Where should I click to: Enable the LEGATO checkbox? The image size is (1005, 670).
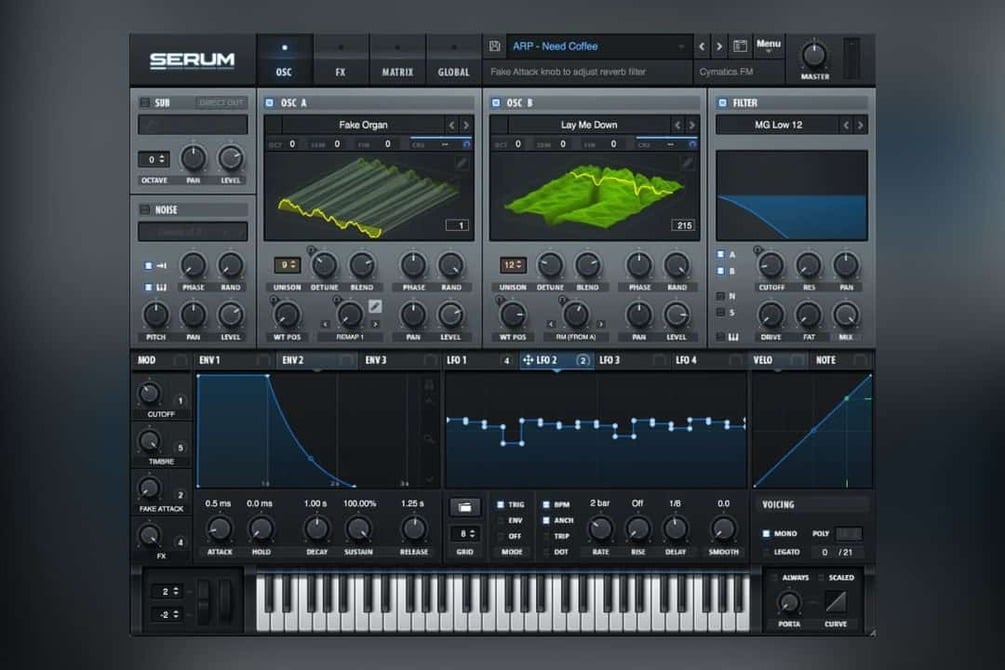(x=766, y=552)
